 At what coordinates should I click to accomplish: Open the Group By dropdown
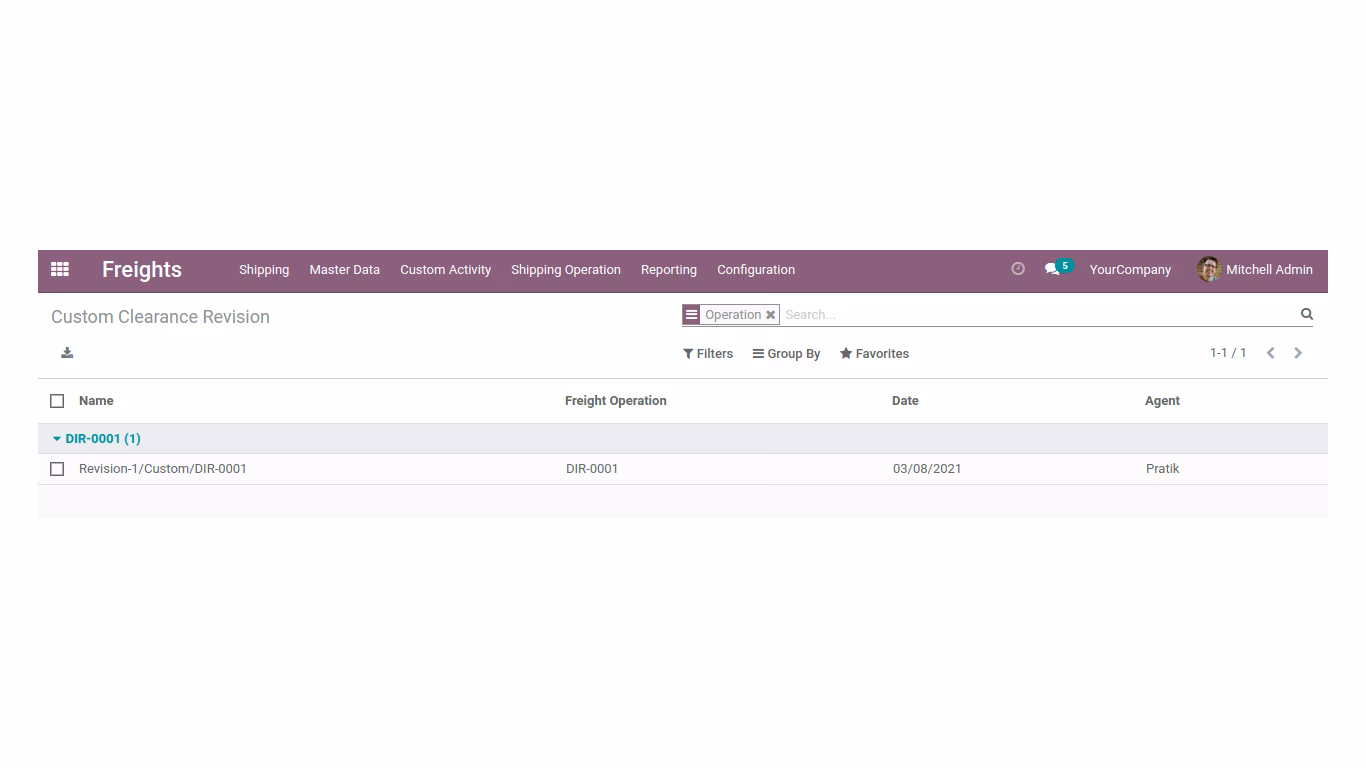point(786,354)
